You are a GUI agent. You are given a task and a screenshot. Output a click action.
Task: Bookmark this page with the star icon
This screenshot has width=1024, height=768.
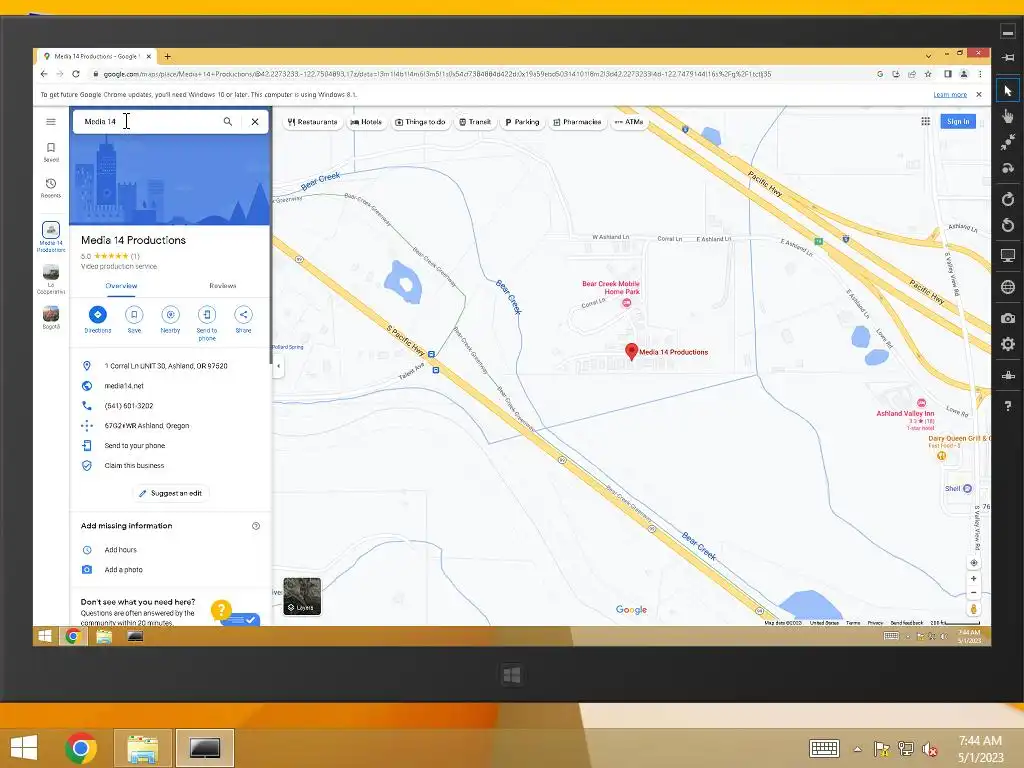928,74
